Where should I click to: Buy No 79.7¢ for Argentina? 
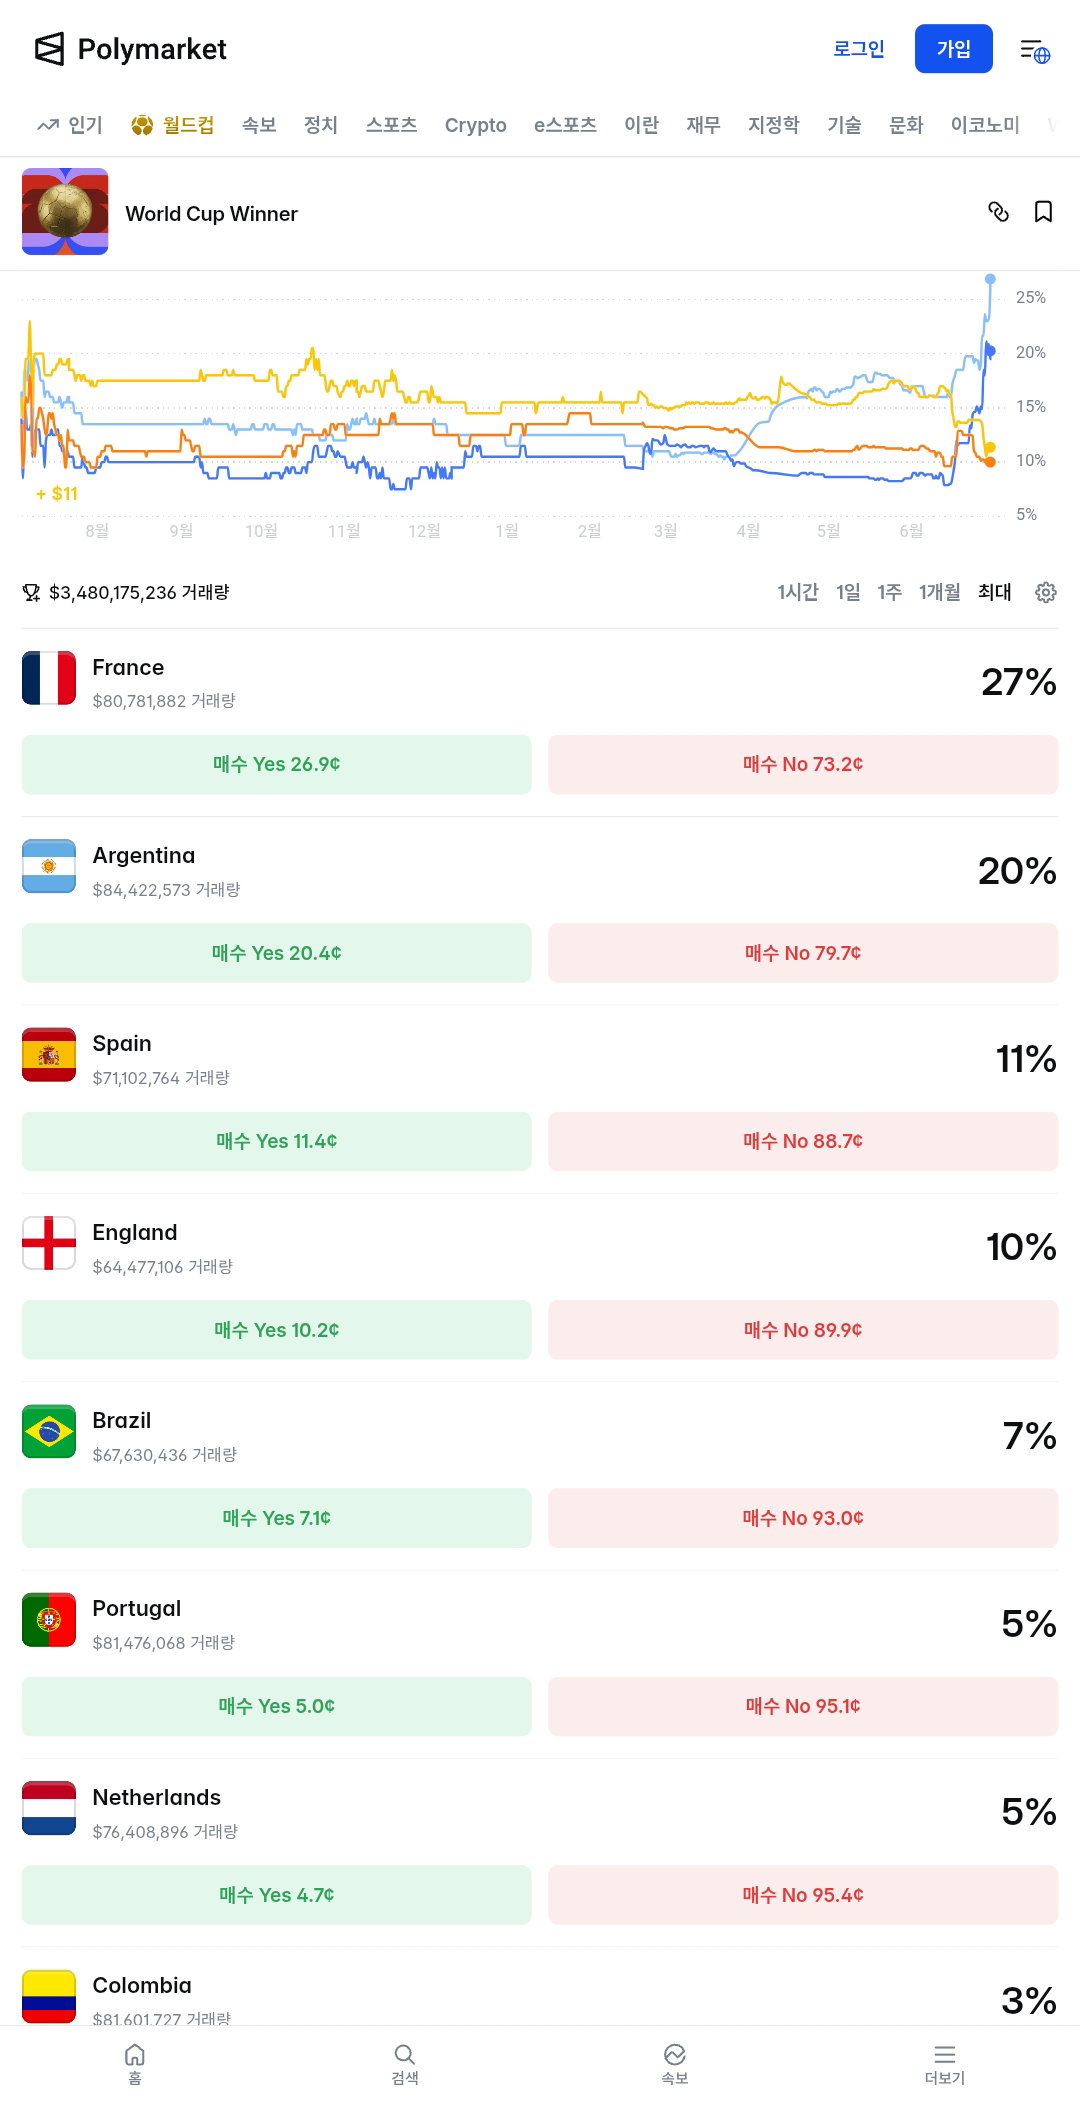[803, 953]
